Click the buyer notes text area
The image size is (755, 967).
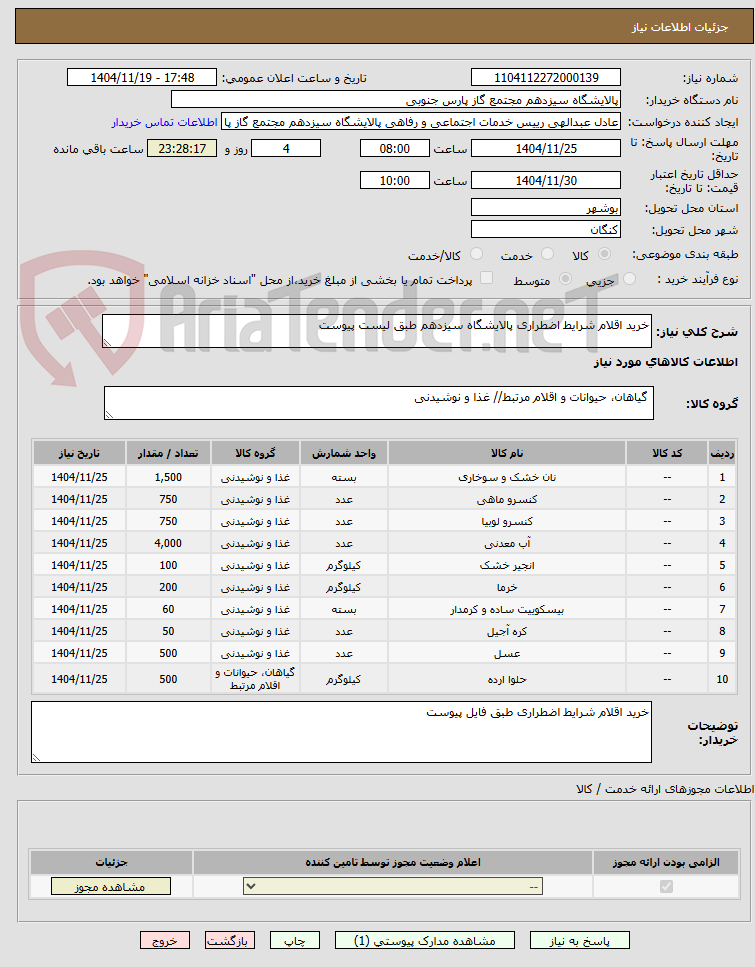pyautogui.click(x=341, y=732)
